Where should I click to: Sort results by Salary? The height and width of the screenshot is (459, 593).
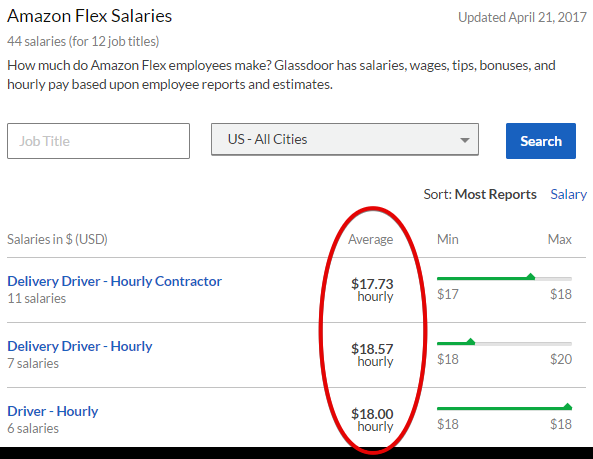coord(568,194)
